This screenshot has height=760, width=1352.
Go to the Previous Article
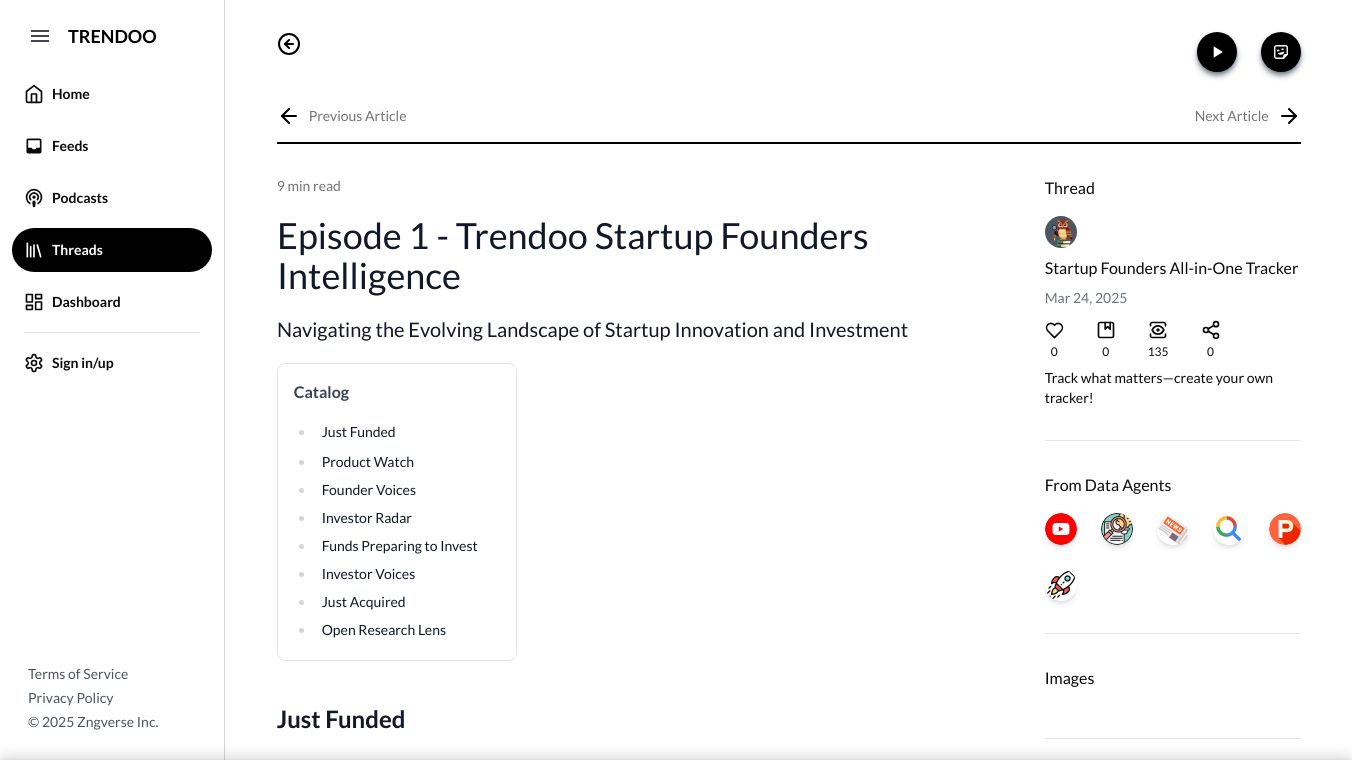coord(343,116)
